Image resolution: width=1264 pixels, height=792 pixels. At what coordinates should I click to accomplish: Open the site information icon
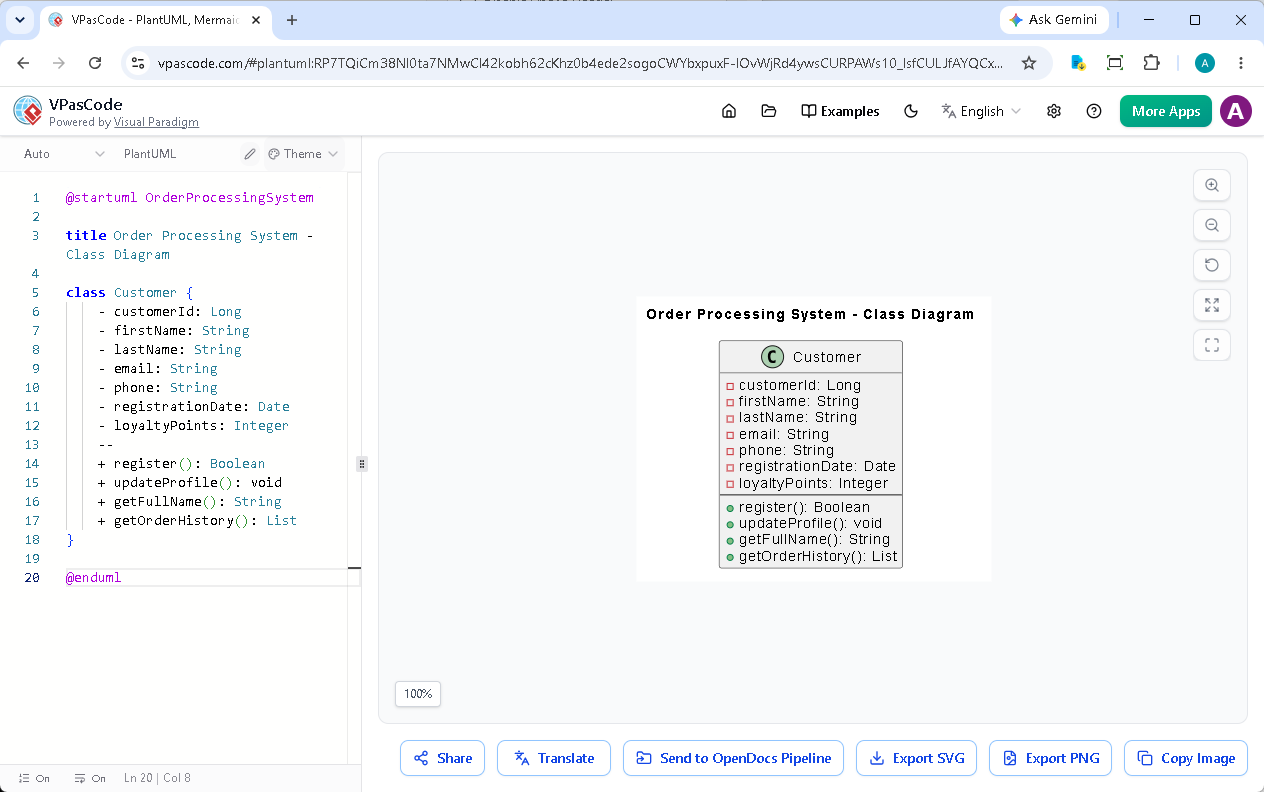coord(138,63)
